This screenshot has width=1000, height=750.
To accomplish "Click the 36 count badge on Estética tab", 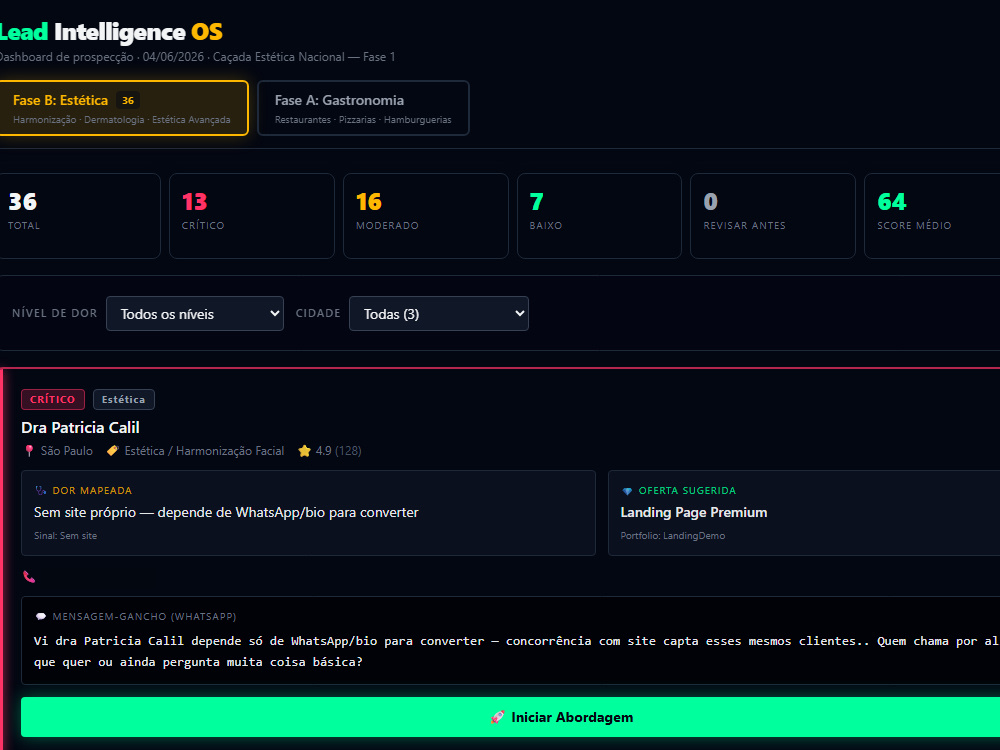I will [x=128, y=100].
